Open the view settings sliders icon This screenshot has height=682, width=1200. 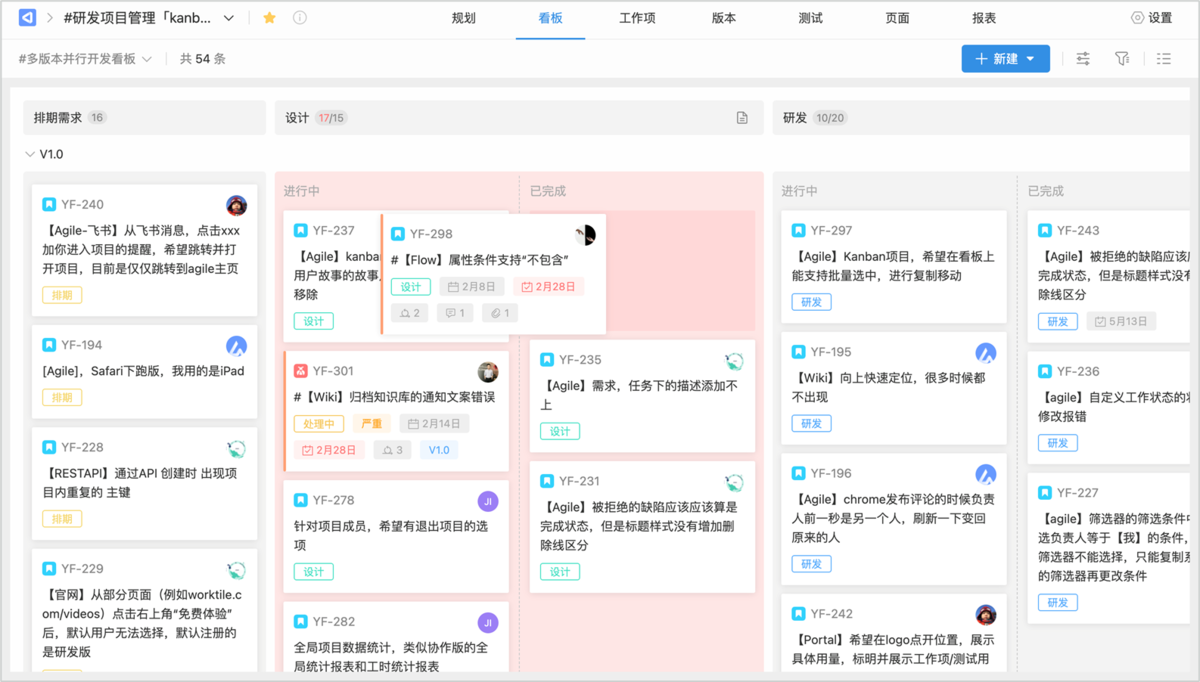coord(1083,59)
